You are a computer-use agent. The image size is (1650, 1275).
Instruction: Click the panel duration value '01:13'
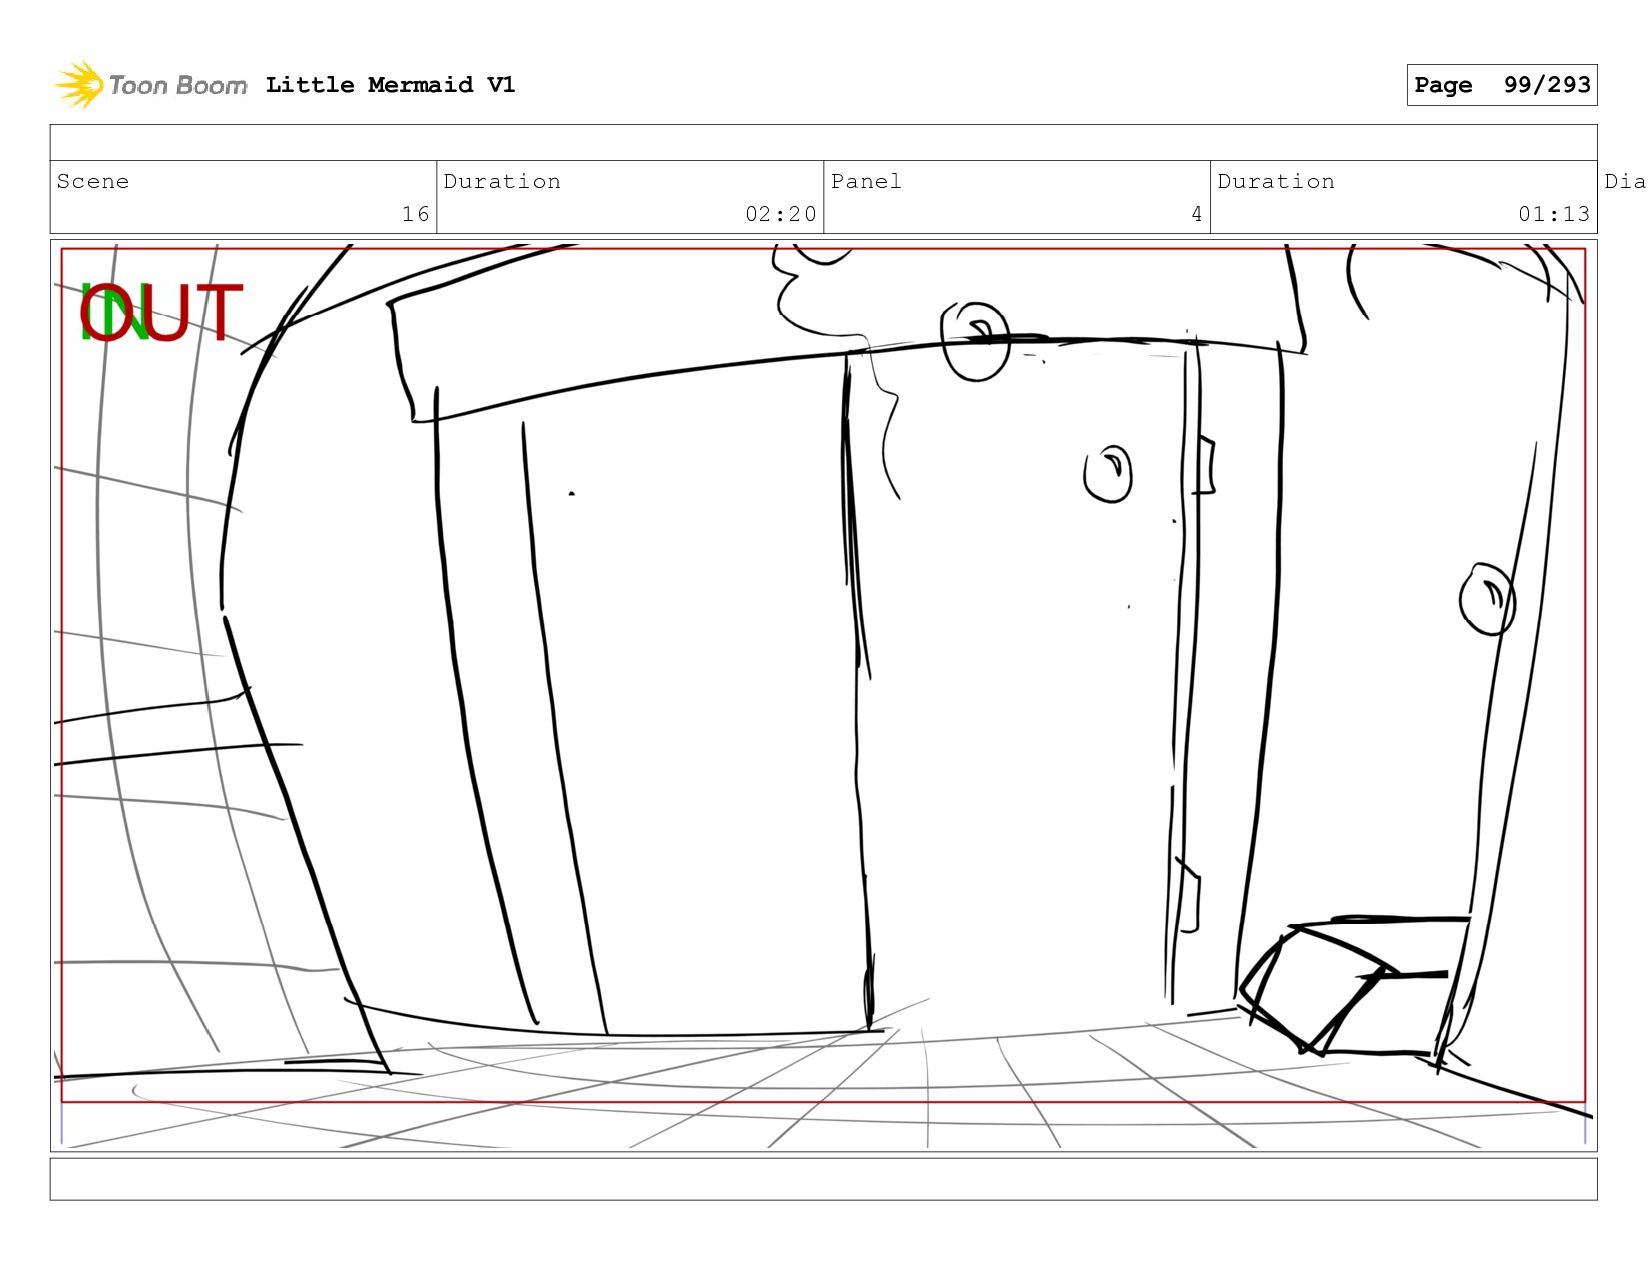pos(1554,214)
